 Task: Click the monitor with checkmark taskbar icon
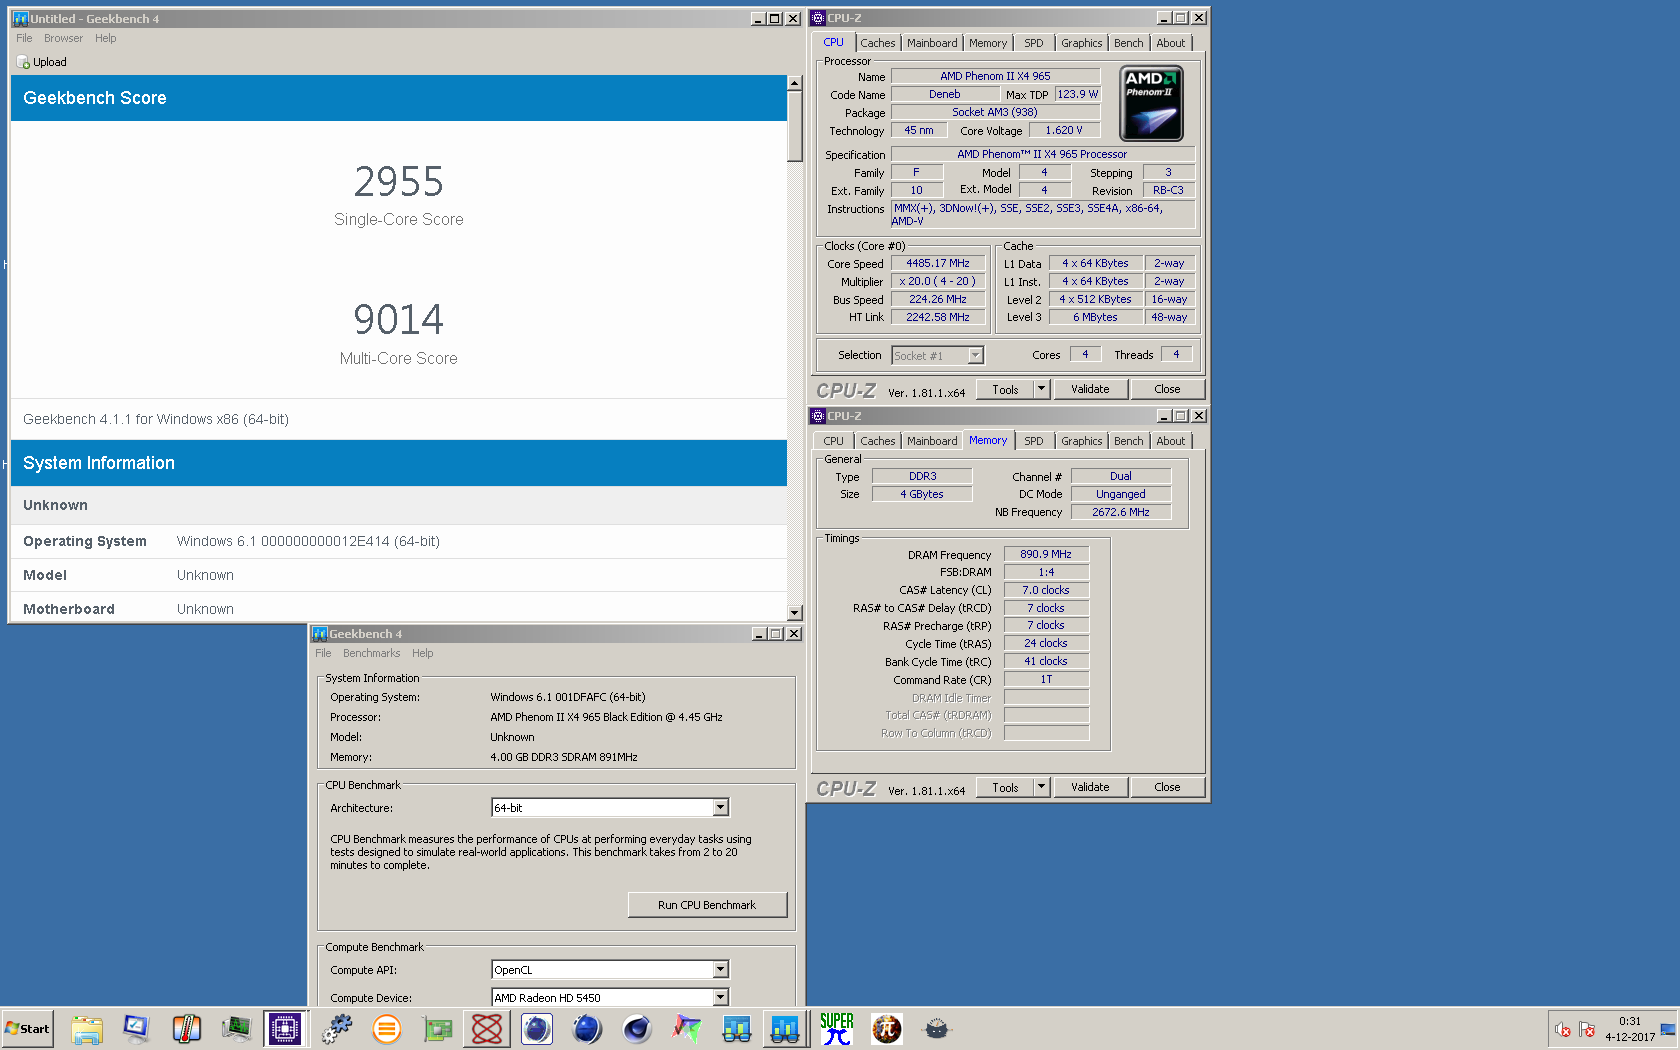tap(136, 1029)
